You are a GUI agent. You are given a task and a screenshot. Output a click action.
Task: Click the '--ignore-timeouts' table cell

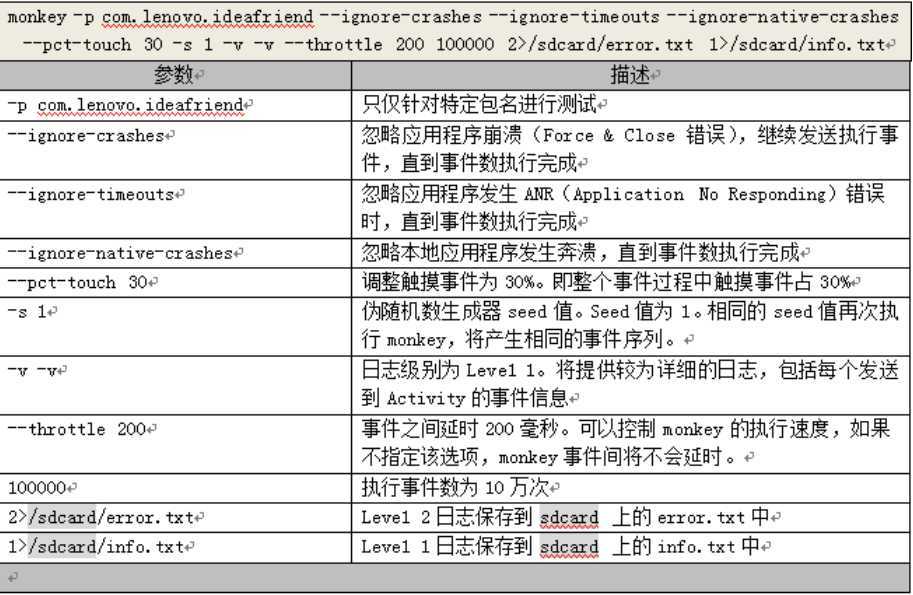[x=175, y=209]
